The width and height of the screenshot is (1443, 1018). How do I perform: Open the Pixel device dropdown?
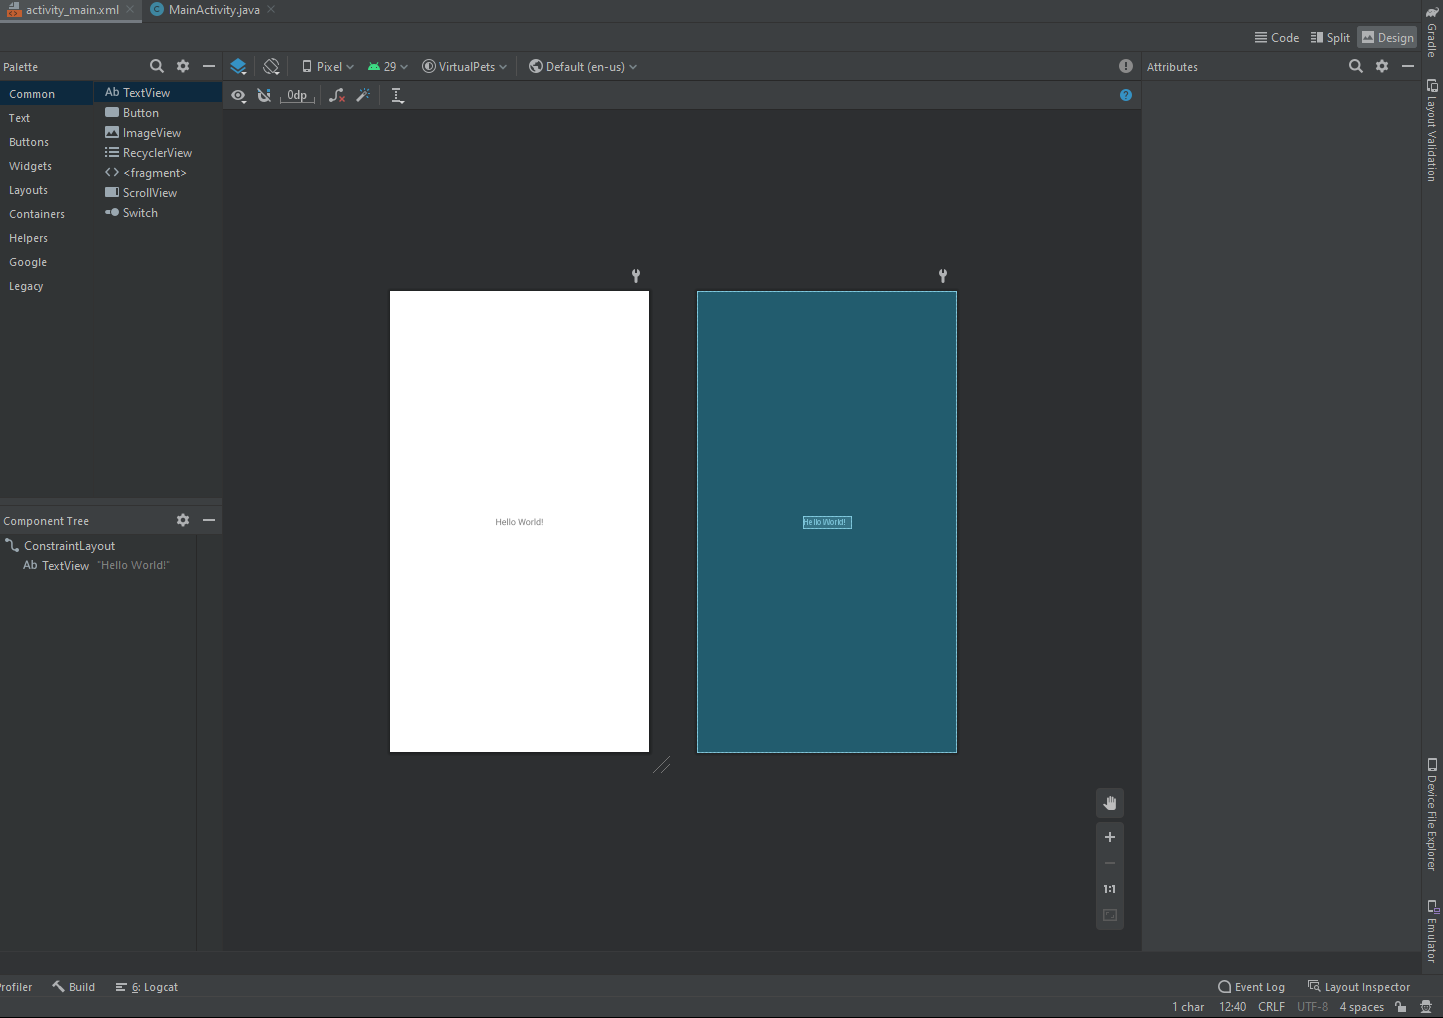pos(328,67)
